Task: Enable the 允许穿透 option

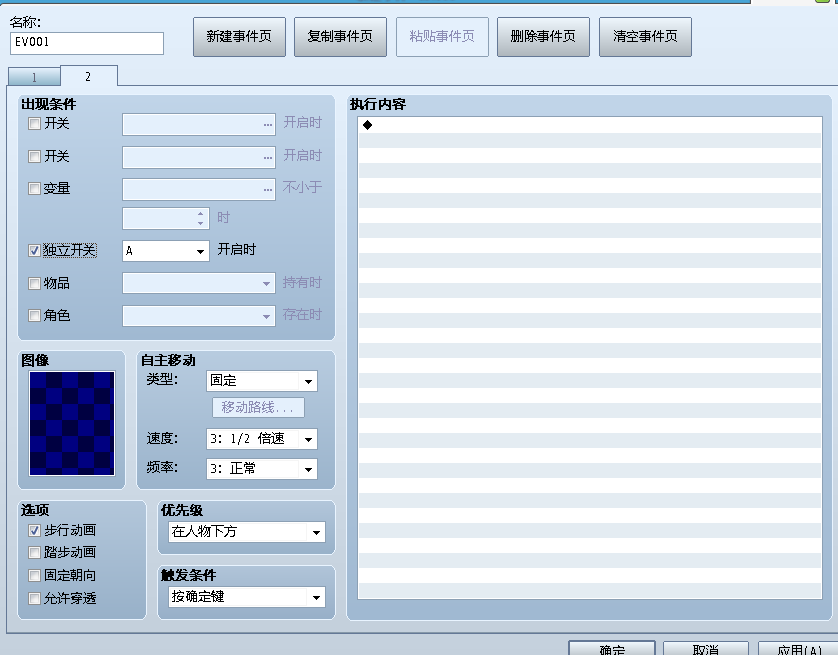Action: (x=34, y=598)
